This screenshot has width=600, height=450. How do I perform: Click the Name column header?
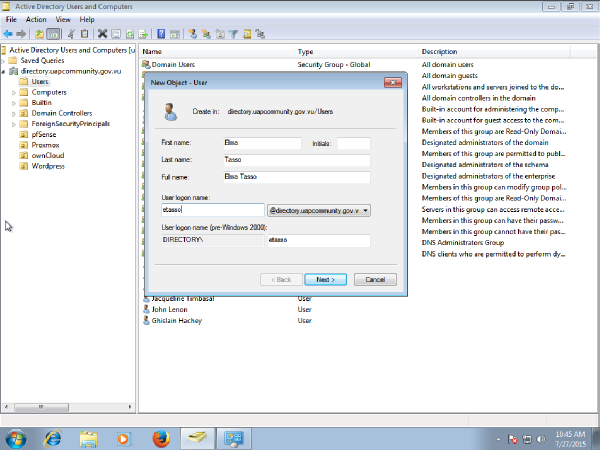[x=217, y=52]
